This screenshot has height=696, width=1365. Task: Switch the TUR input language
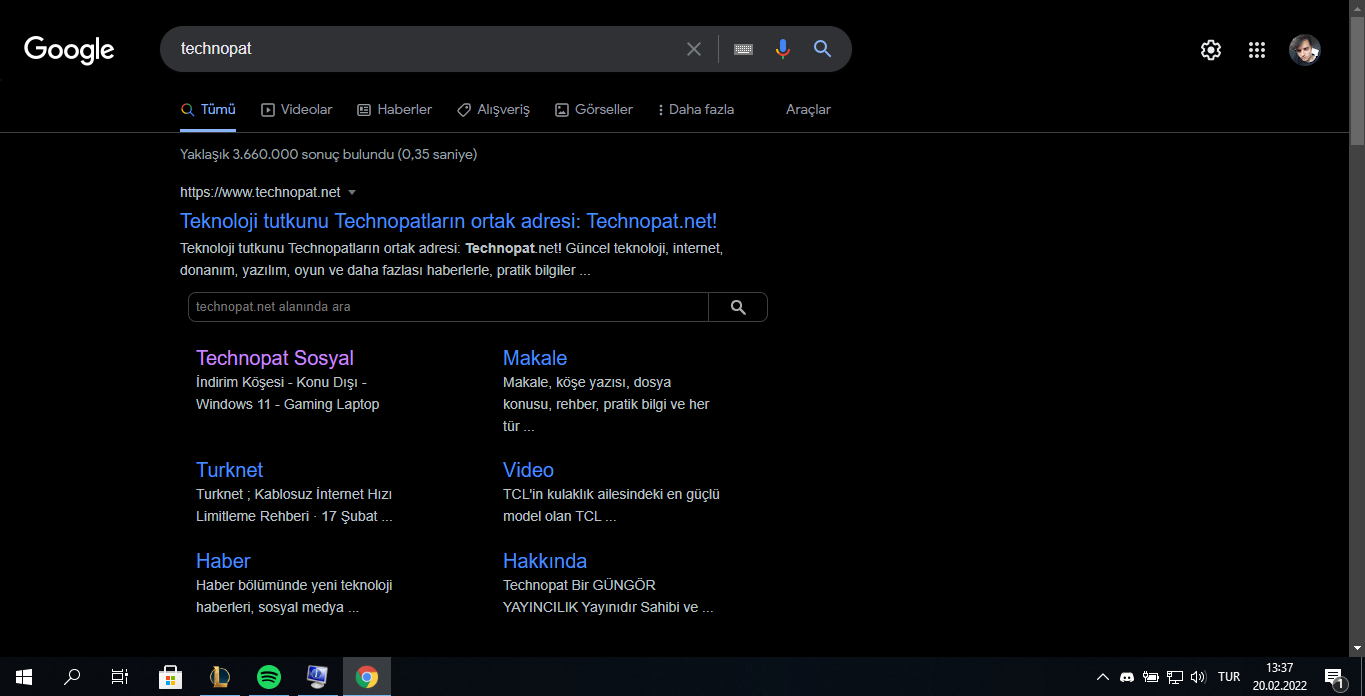coord(1229,677)
